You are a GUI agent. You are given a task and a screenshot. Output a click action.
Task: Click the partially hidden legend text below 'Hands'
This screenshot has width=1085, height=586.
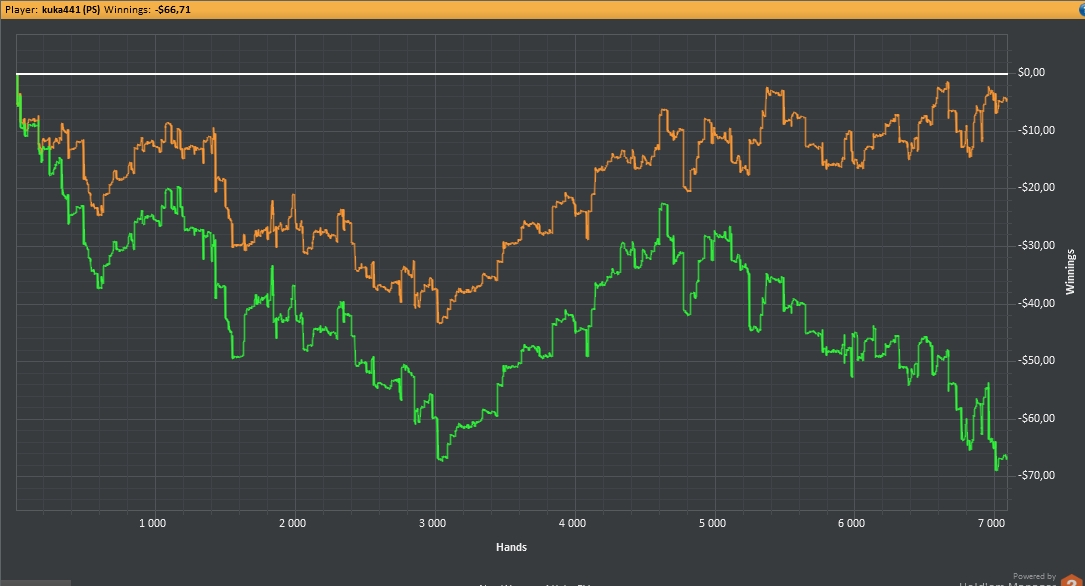click(x=535, y=583)
